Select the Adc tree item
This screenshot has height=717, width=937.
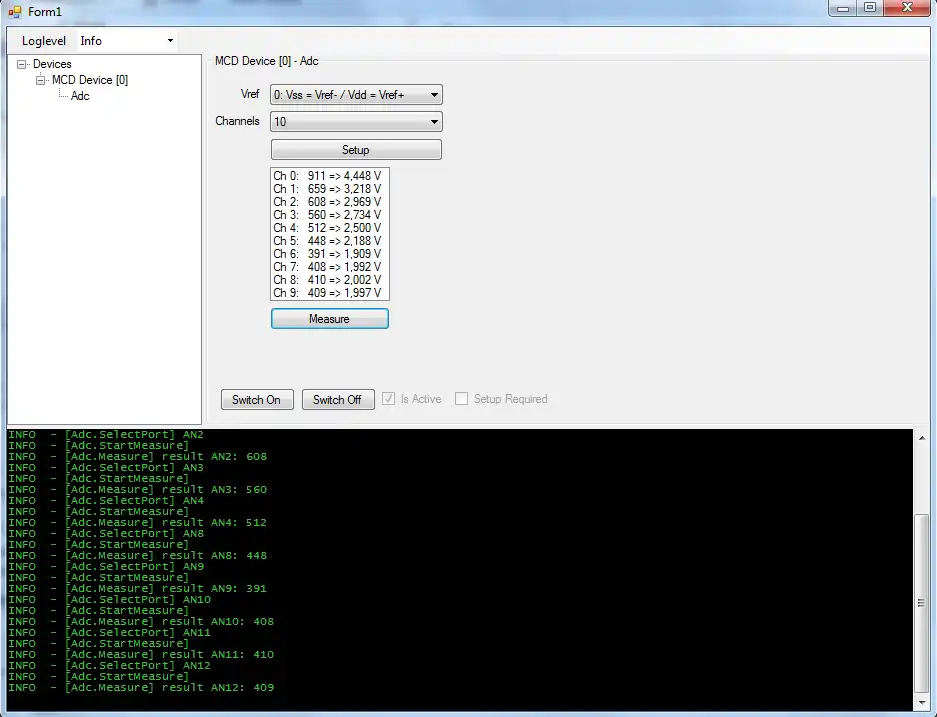pos(80,96)
